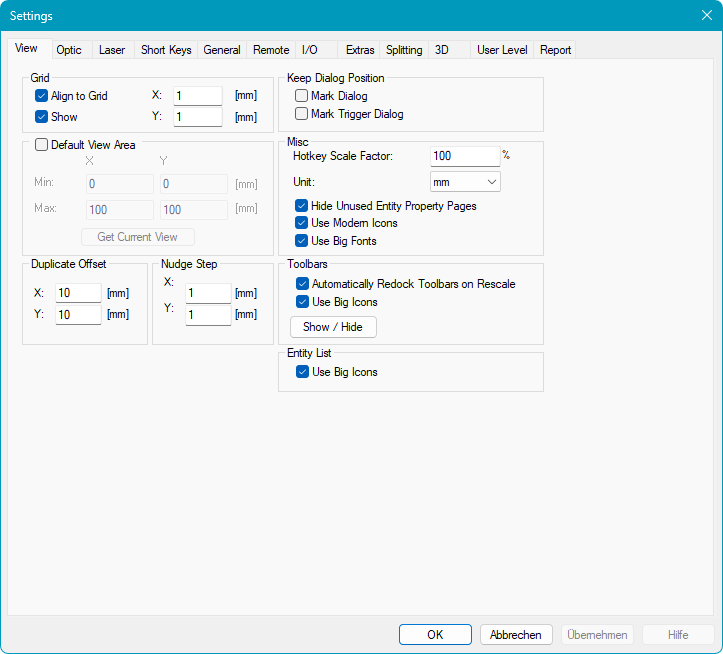The width and height of the screenshot is (723, 654).
Task: Click the Show / Hide toolbars button
Action: [333, 327]
